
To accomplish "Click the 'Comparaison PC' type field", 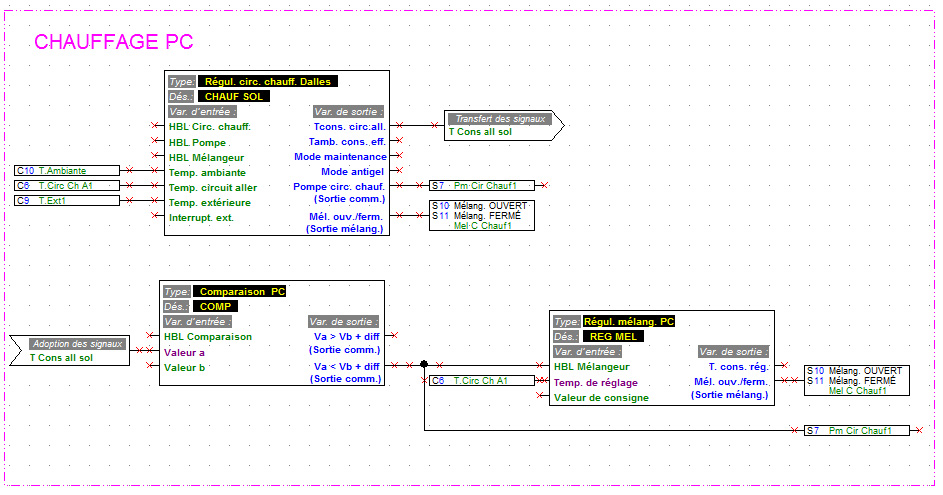I will pyautogui.click(x=241, y=292).
